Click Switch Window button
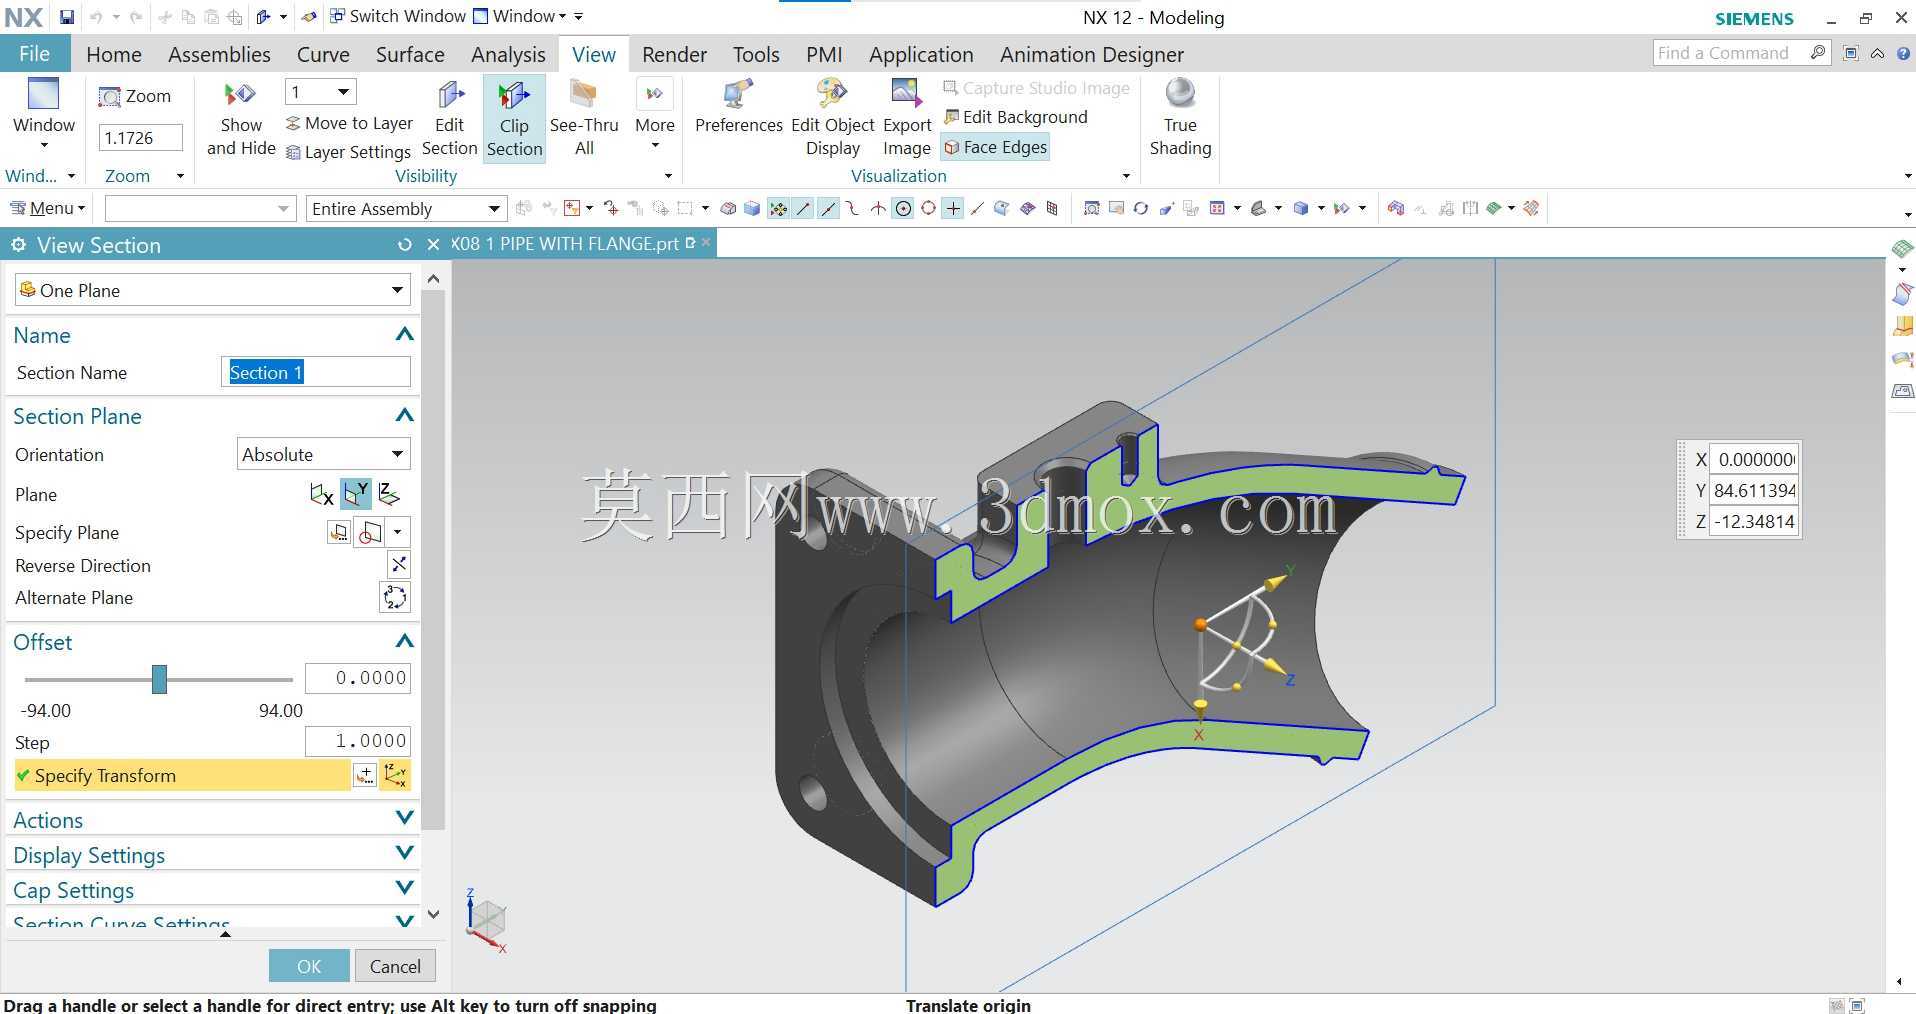The width and height of the screenshot is (1916, 1014). pyautogui.click(x=397, y=16)
